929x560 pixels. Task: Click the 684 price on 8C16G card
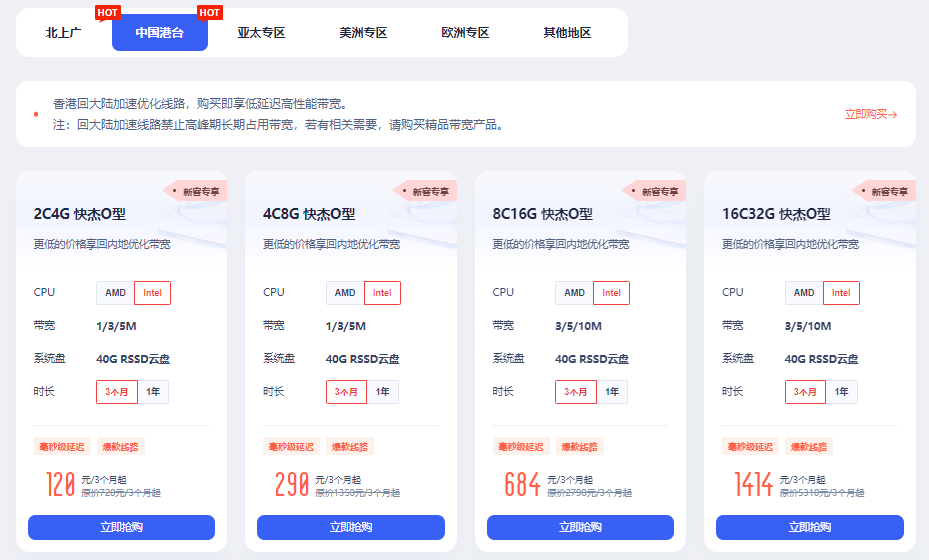click(x=522, y=484)
